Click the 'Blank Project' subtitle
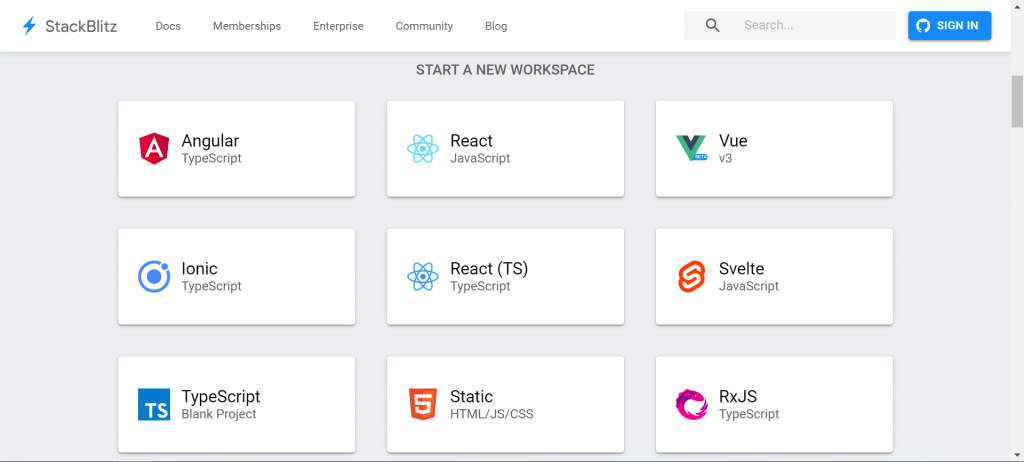This screenshot has width=1024, height=462. 219,414
